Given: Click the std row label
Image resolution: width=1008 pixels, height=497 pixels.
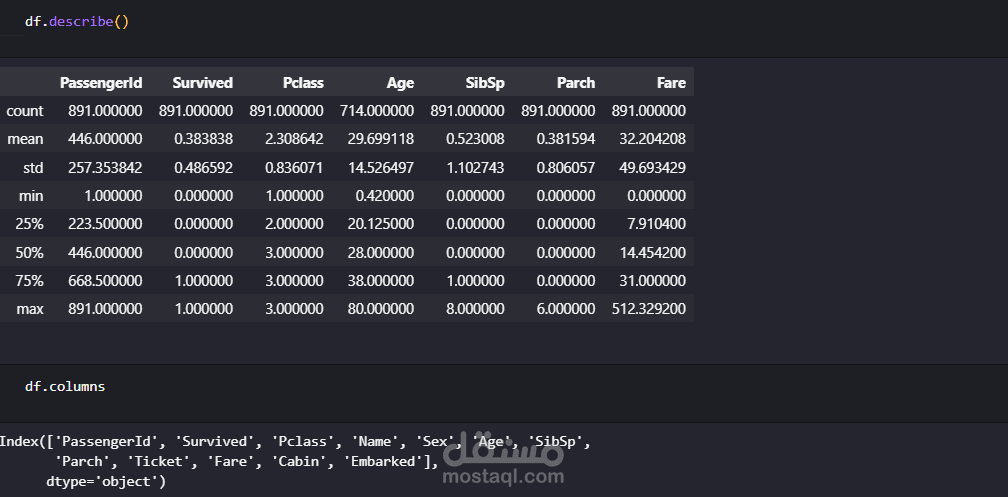Looking at the screenshot, I should [30, 167].
